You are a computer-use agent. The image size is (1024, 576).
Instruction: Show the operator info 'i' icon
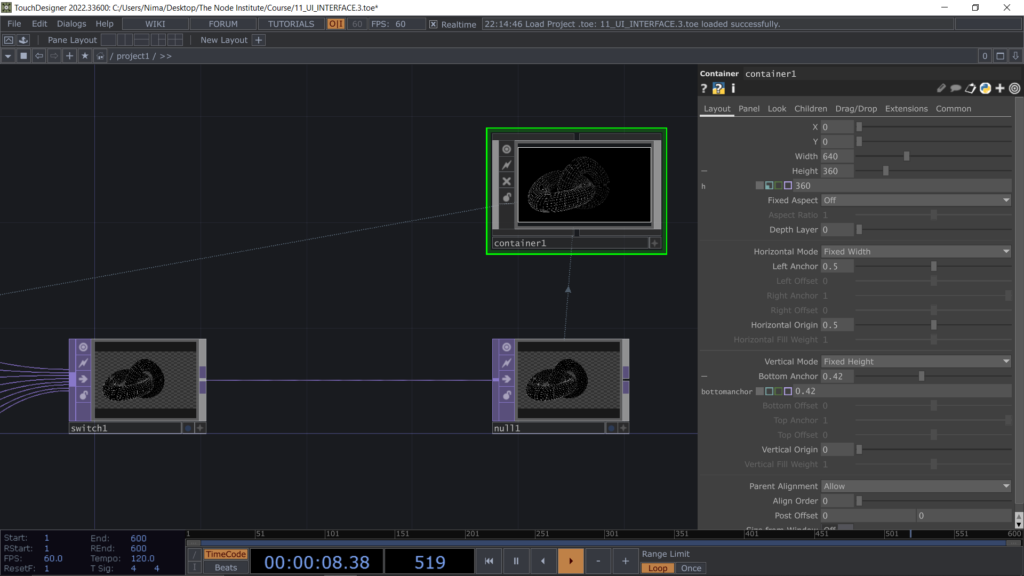pos(733,88)
